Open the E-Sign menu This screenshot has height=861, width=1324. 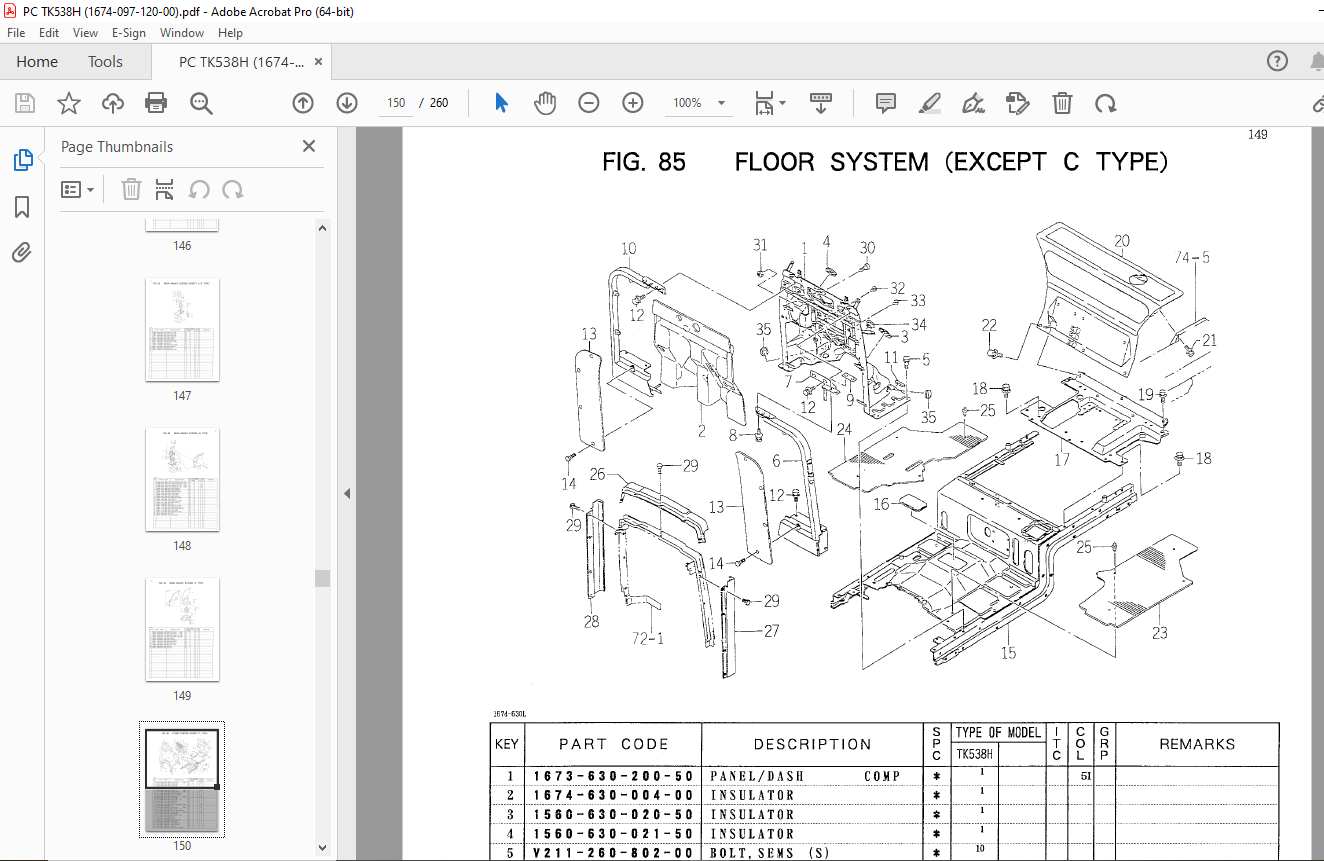pos(129,33)
